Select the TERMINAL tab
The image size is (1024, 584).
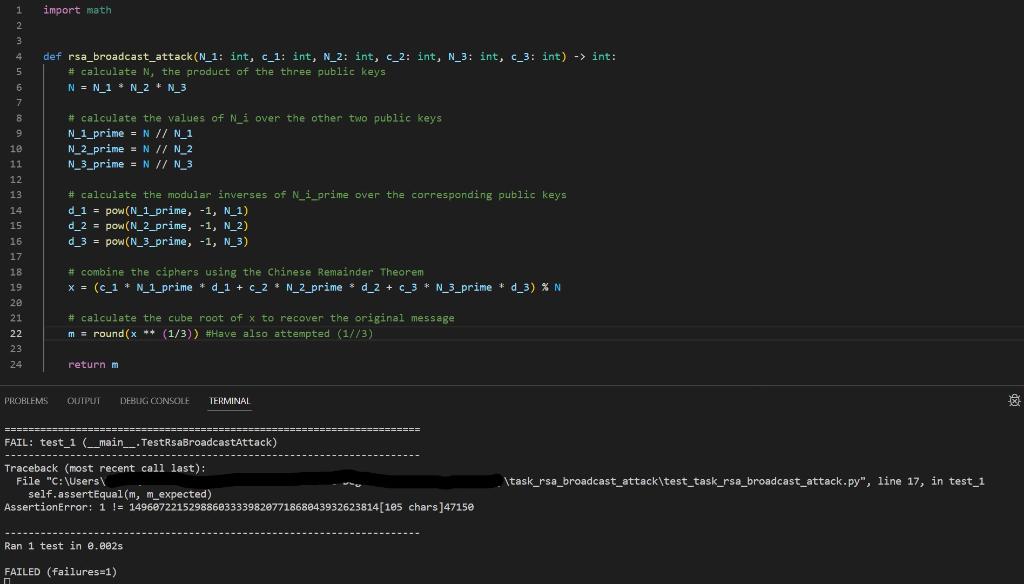[229, 400]
